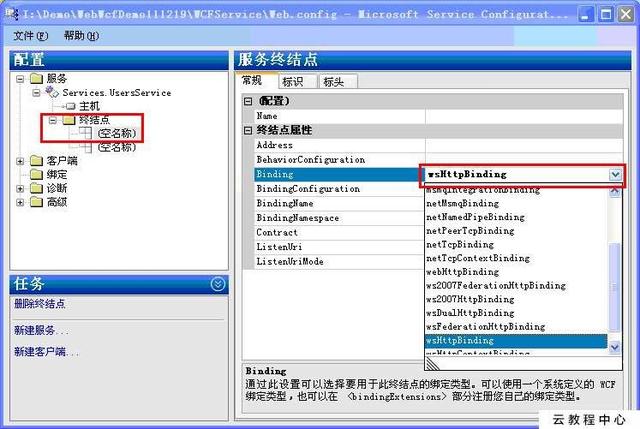The height and width of the screenshot is (429, 640).
Task: Click the 绑定 folder icon
Action: point(37,175)
